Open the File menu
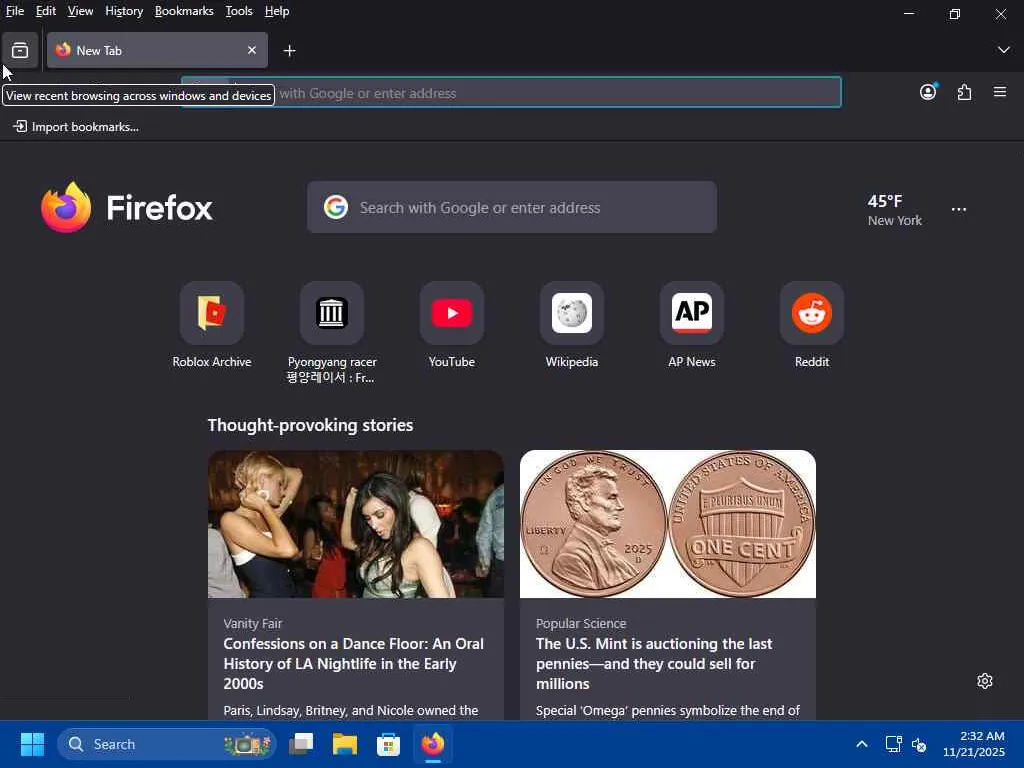 click(14, 11)
